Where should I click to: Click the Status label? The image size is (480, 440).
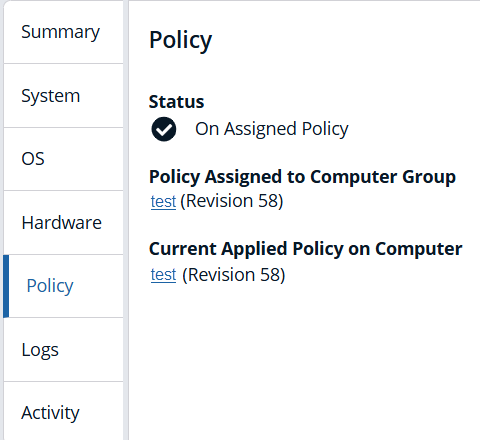(x=176, y=102)
